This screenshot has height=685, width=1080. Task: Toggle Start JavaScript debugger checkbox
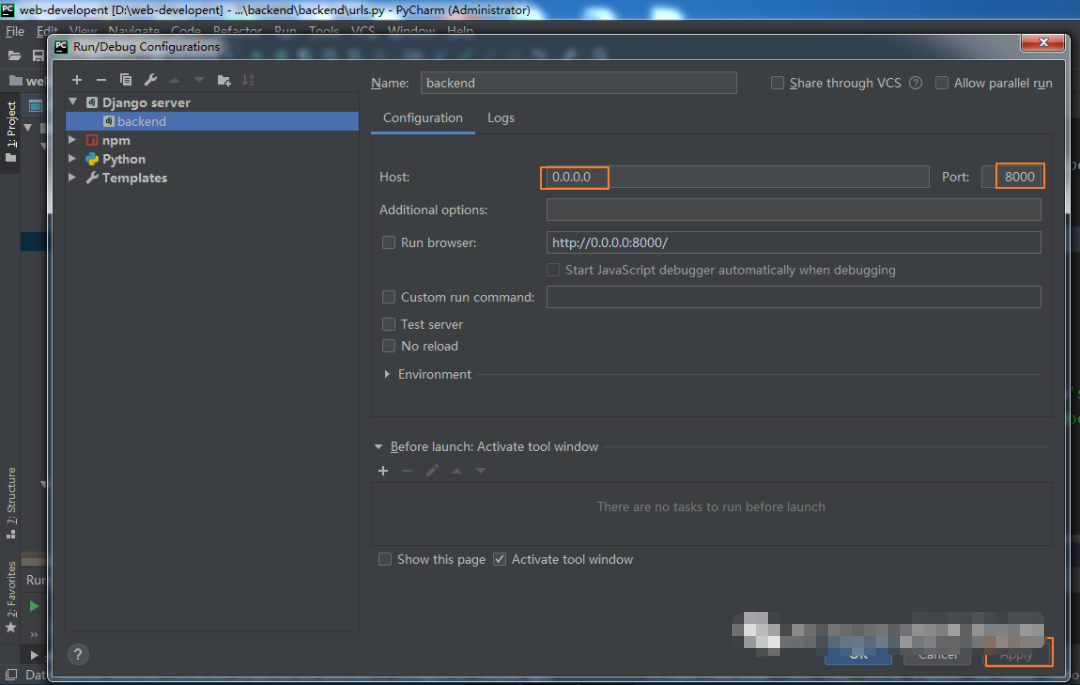pos(553,270)
